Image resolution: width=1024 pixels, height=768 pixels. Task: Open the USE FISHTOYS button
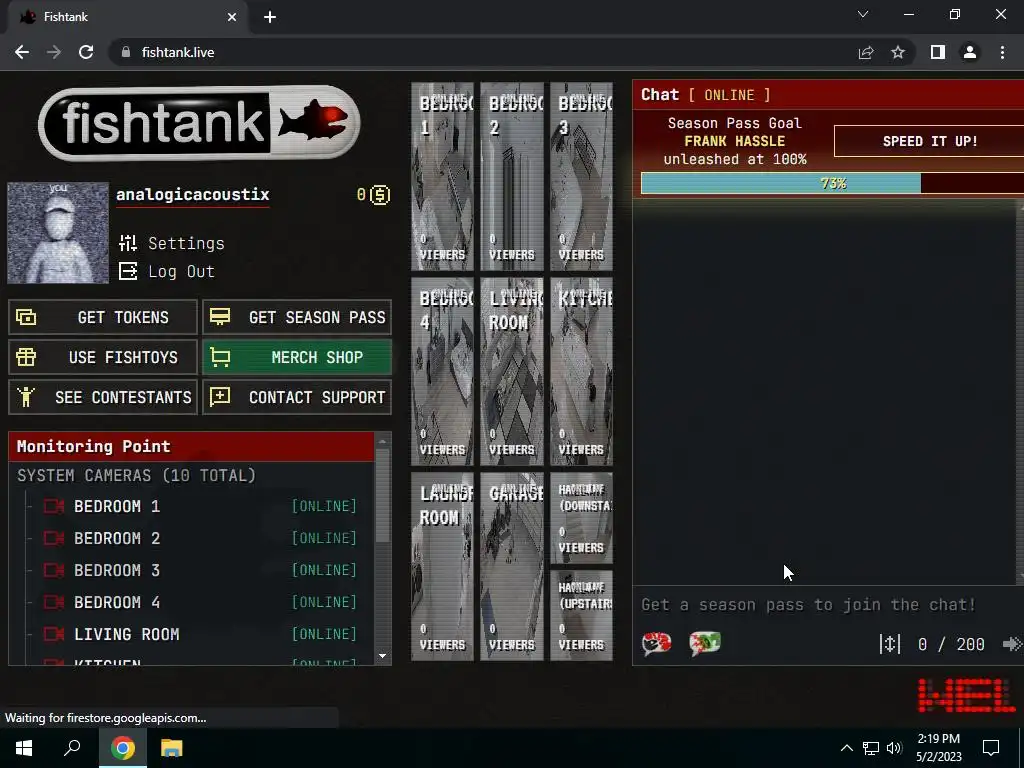point(103,357)
